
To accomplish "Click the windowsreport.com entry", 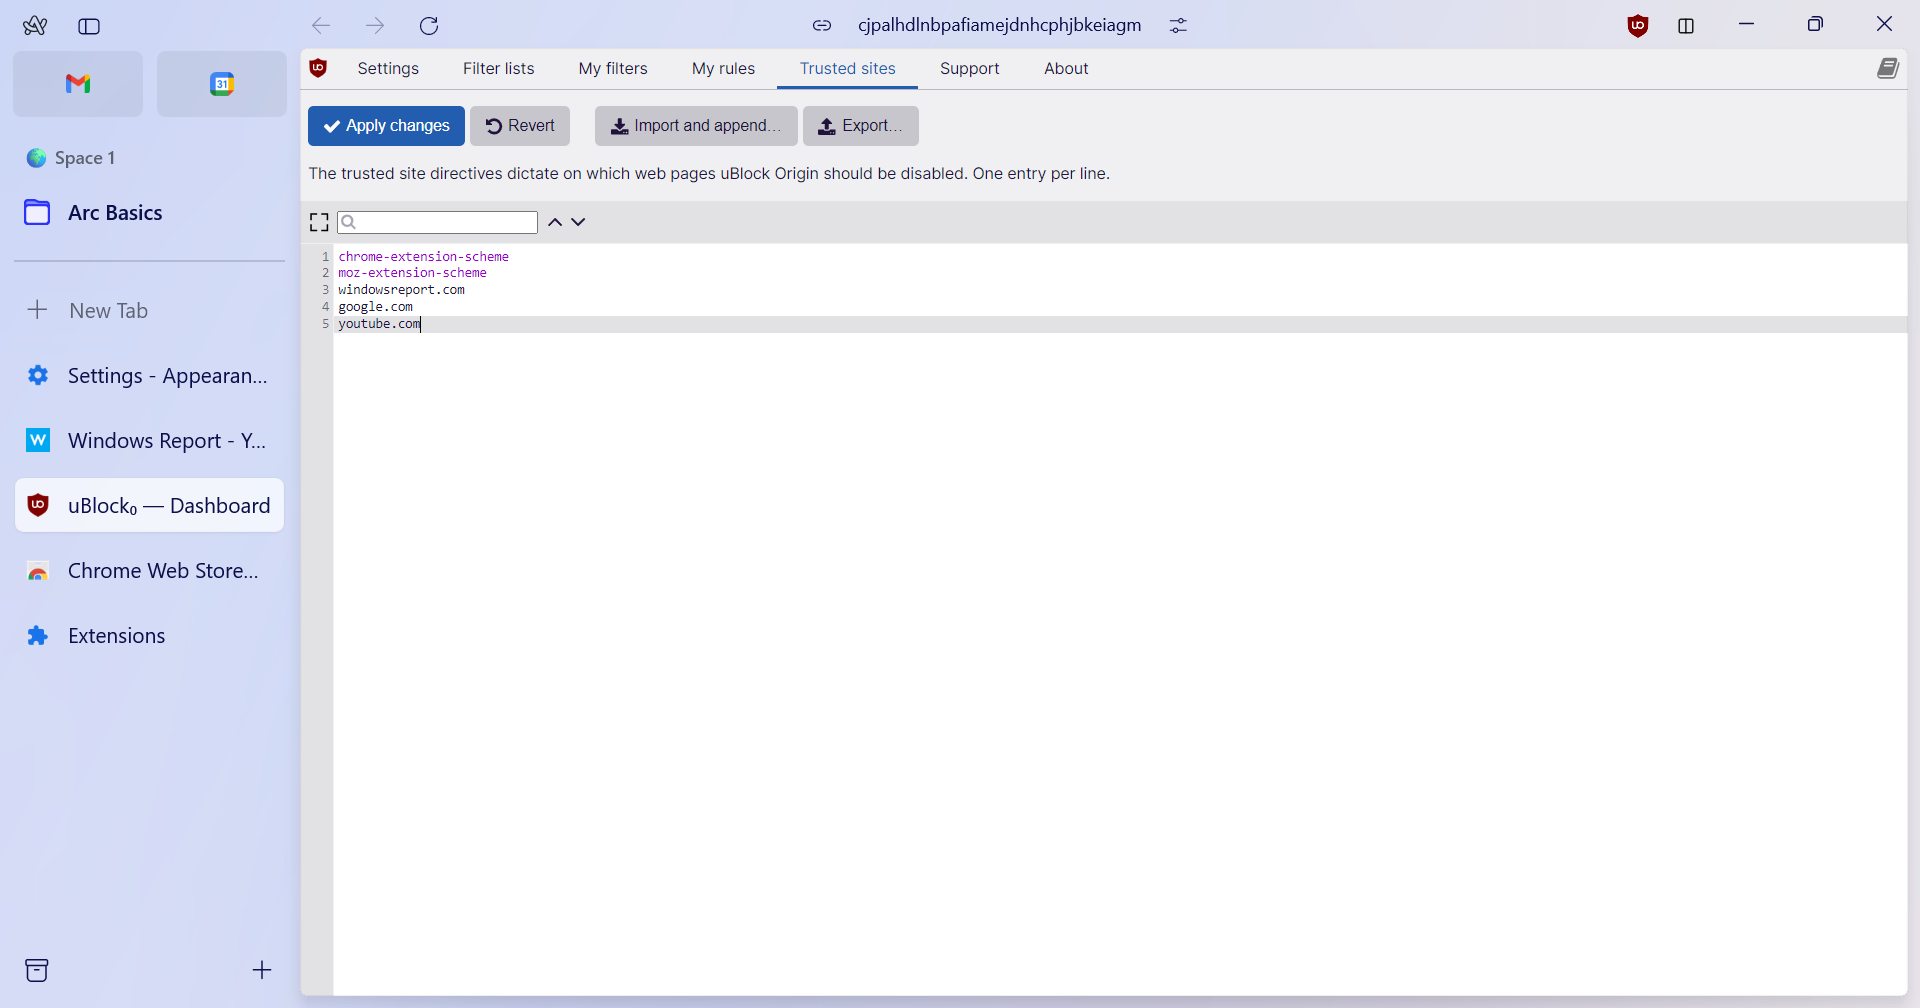I will click(401, 290).
